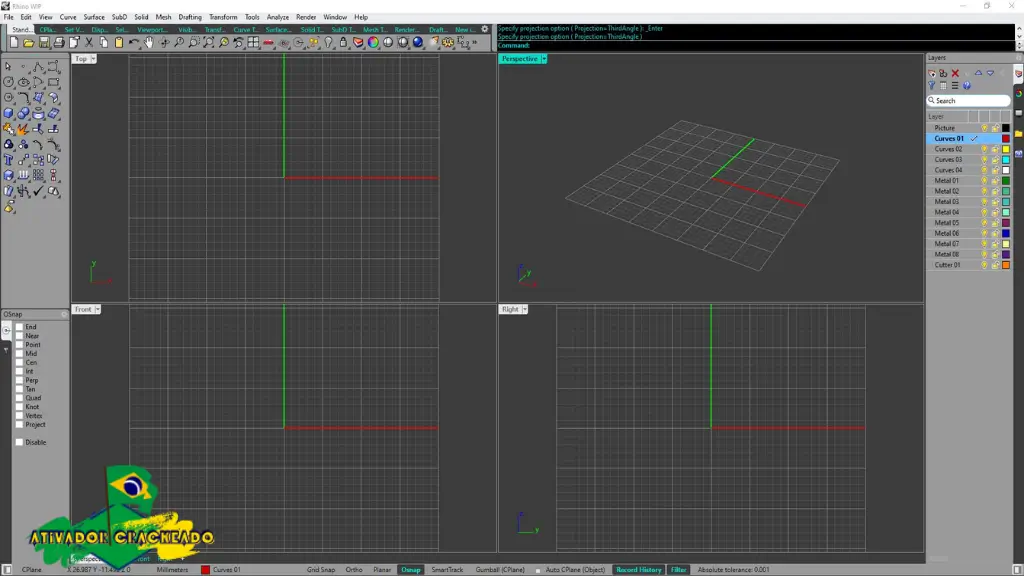Click the yellow color swatch of Curves 02

[1006, 149]
